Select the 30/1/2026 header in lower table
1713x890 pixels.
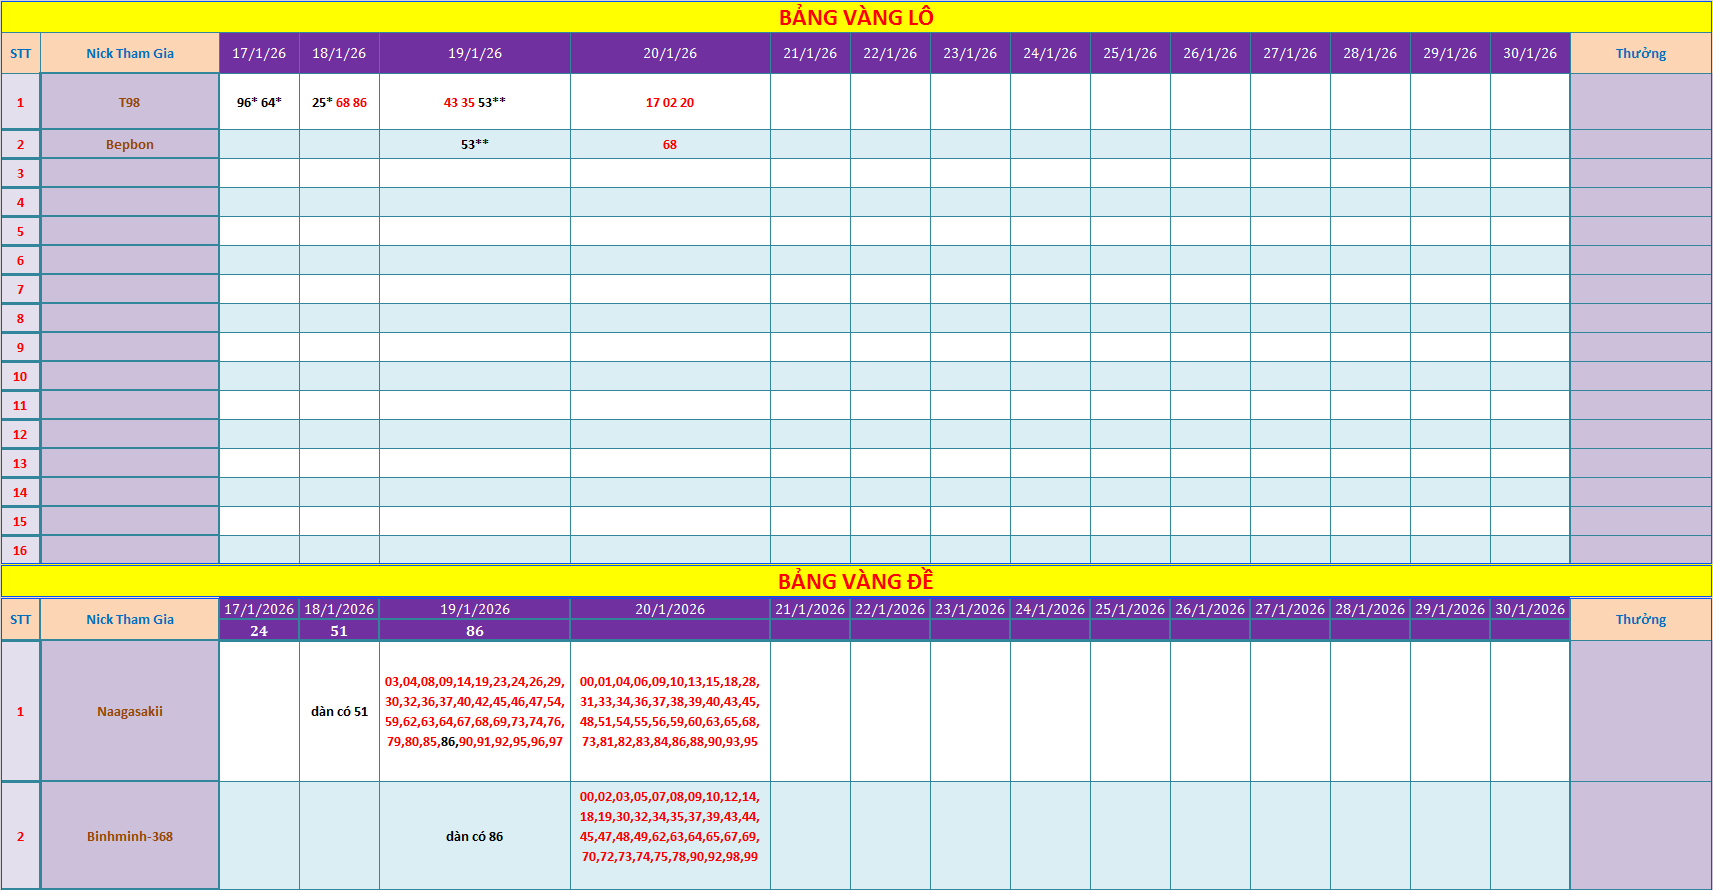point(1530,609)
